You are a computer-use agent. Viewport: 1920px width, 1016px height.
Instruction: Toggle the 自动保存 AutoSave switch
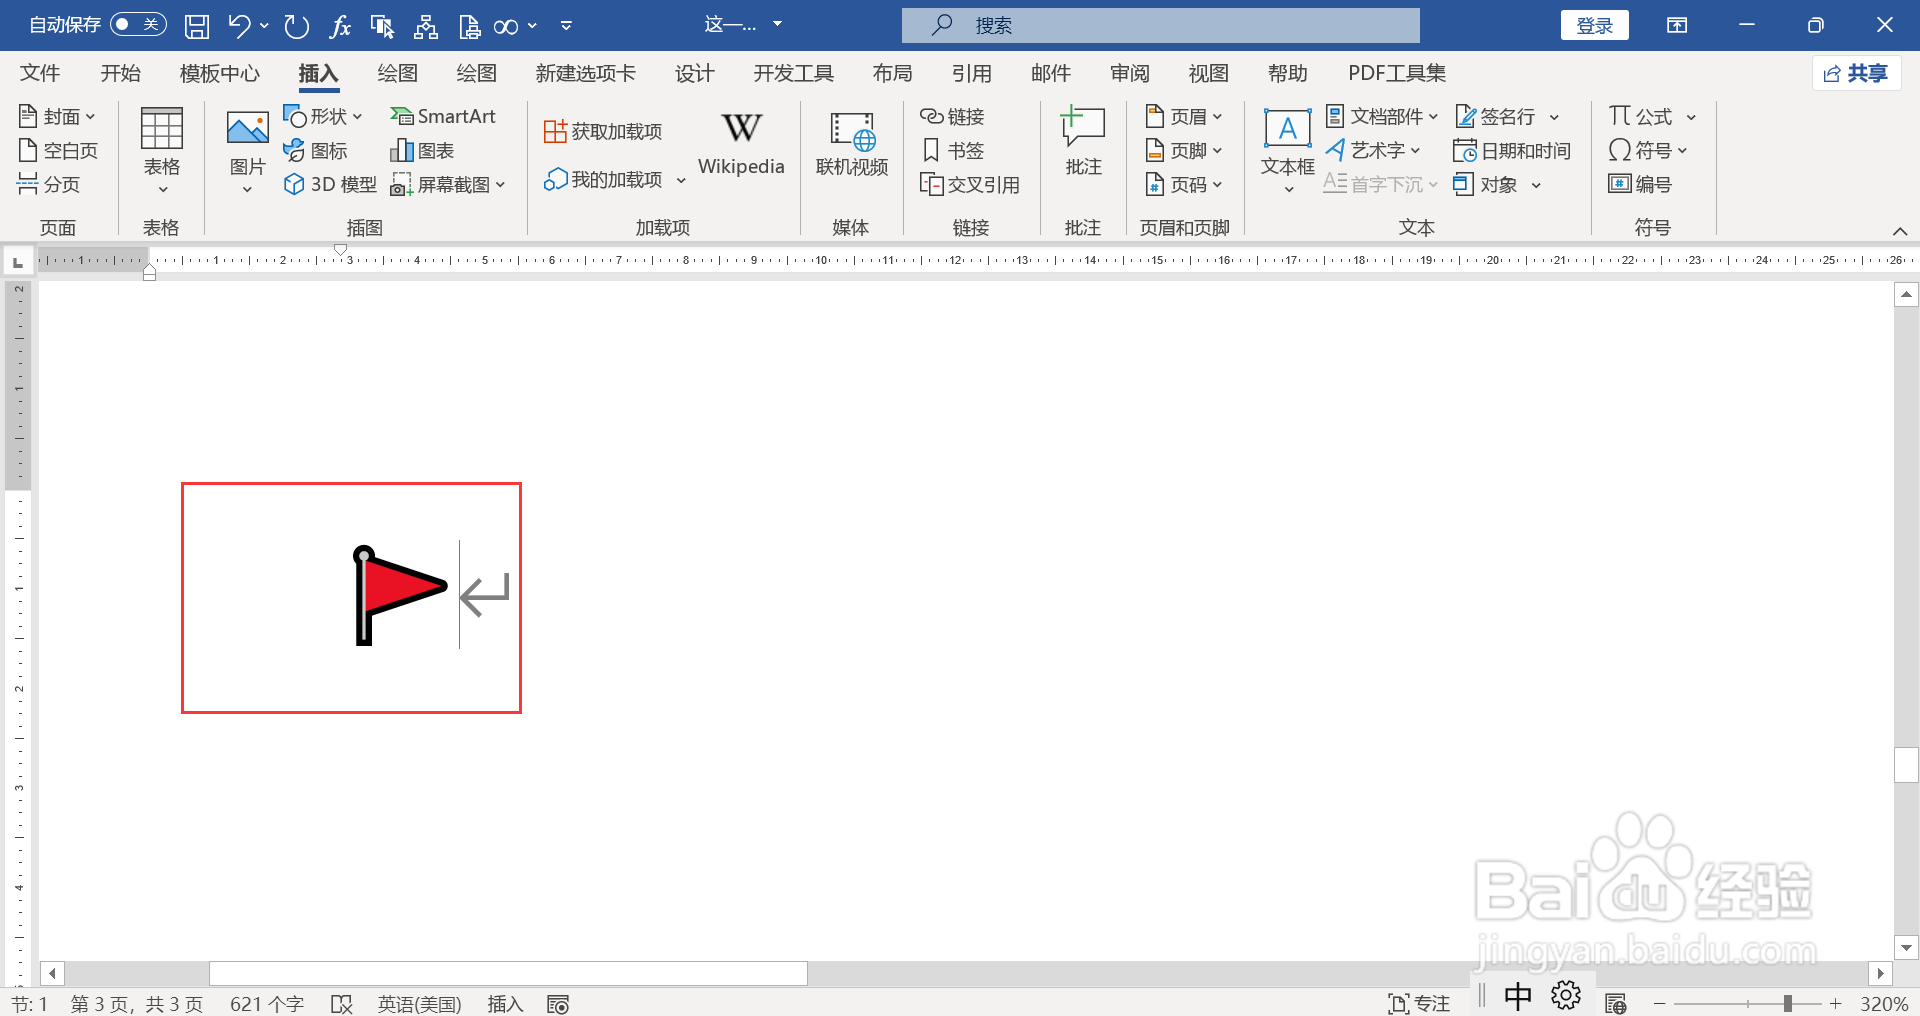pos(138,25)
